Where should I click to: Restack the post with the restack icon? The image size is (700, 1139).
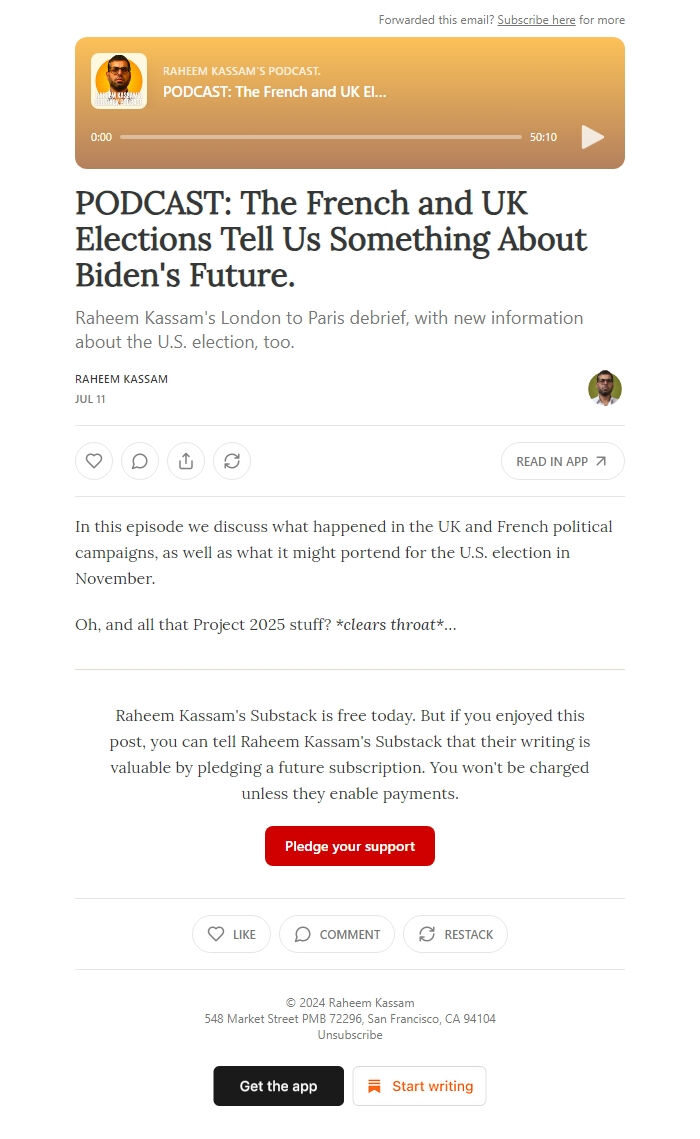click(x=232, y=461)
